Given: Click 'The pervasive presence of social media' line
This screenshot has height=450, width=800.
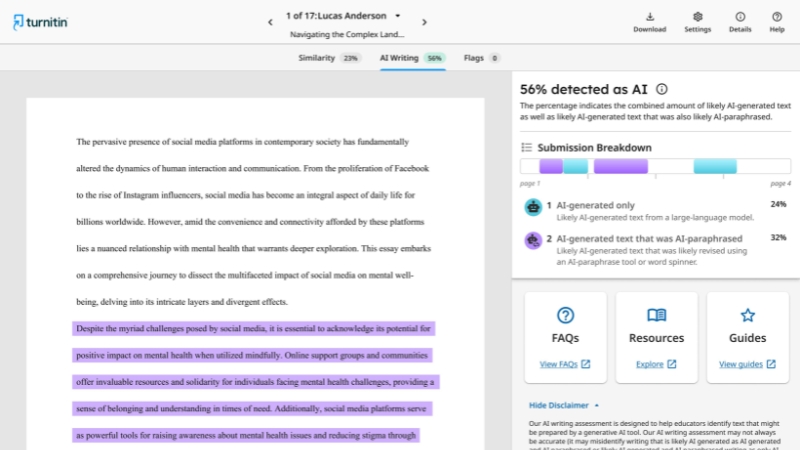Looking at the screenshot, I should (x=242, y=142).
